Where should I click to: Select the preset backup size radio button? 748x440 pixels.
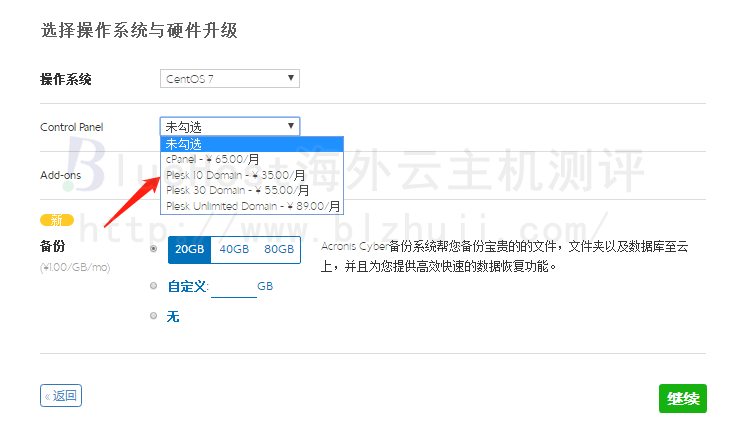tap(154, 249)
